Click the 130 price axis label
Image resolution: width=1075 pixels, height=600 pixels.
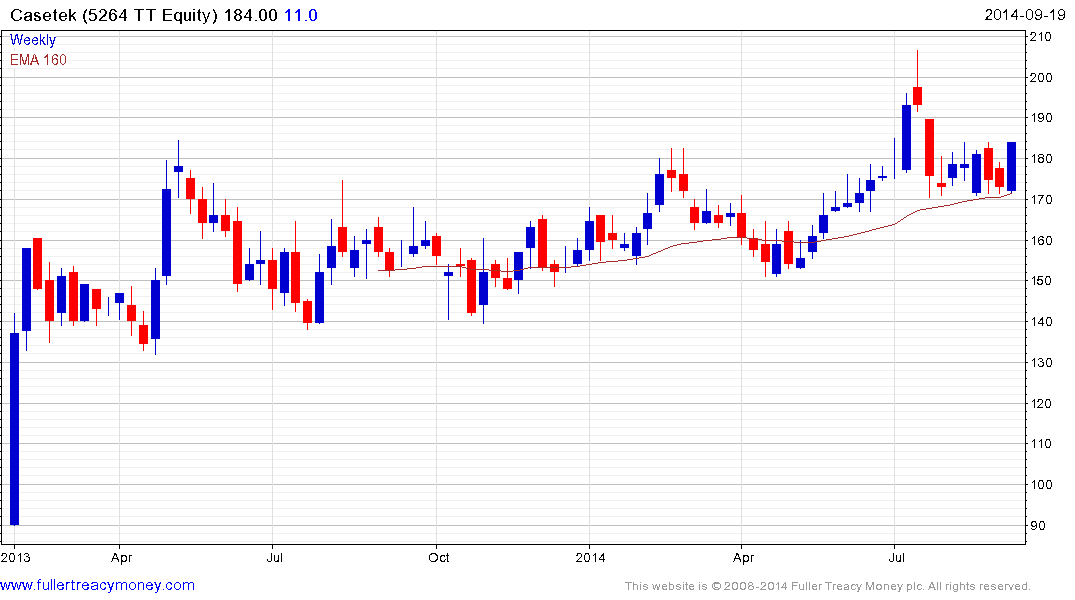point(1041,363)
